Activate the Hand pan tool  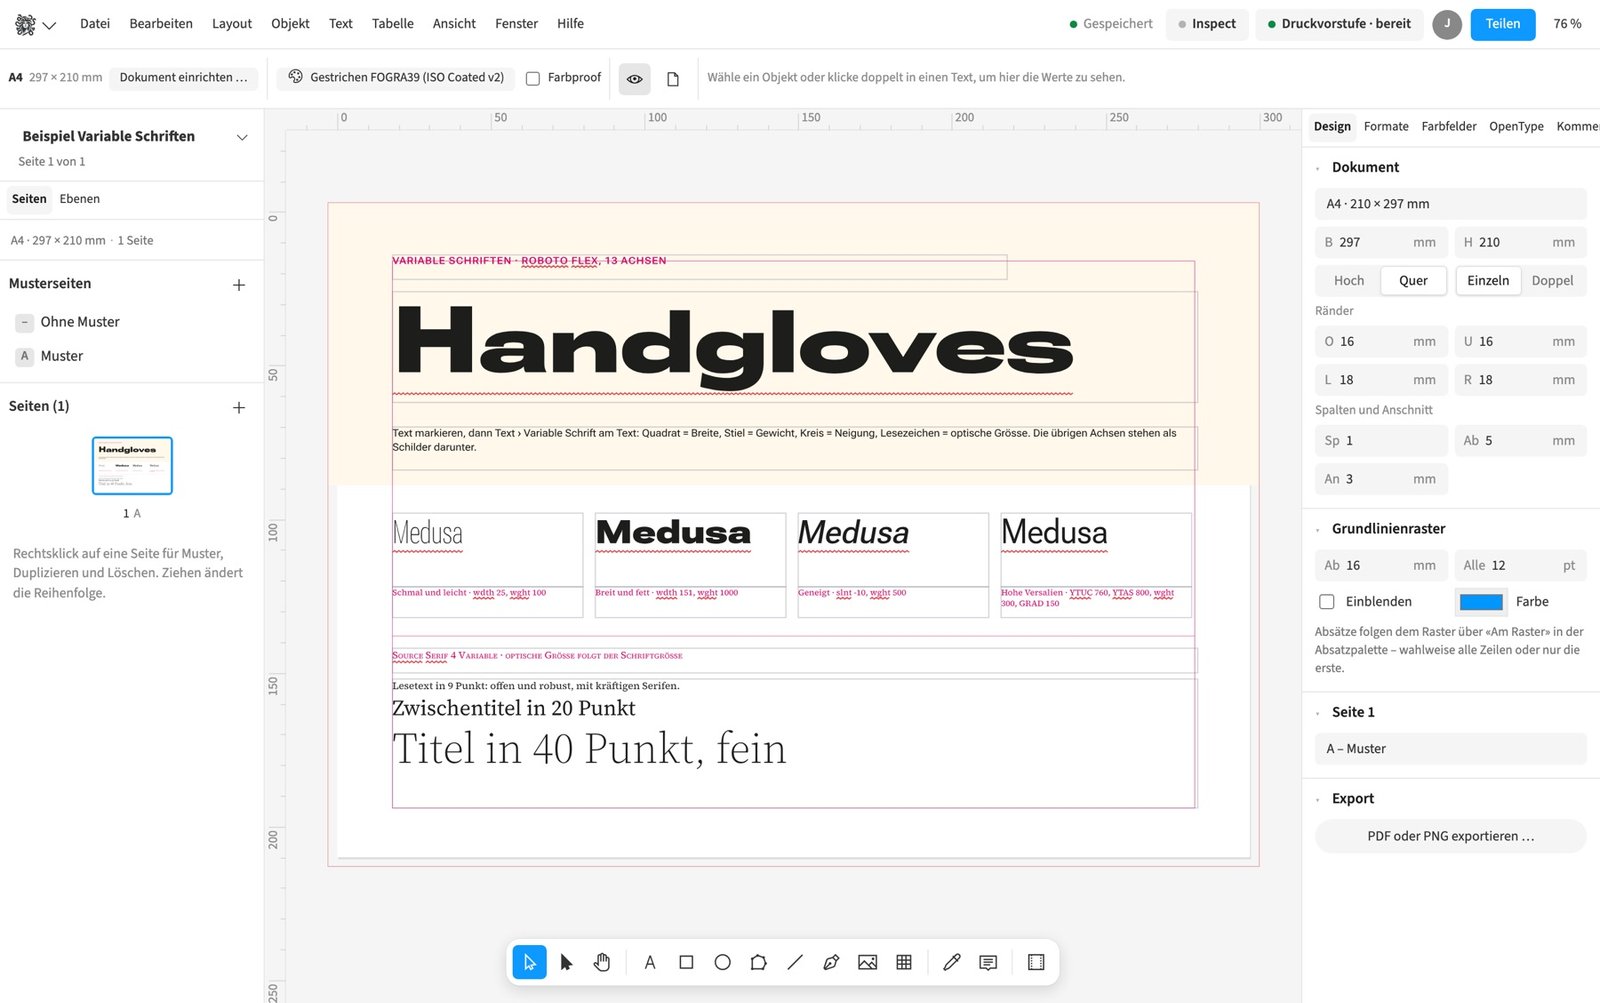602,962
